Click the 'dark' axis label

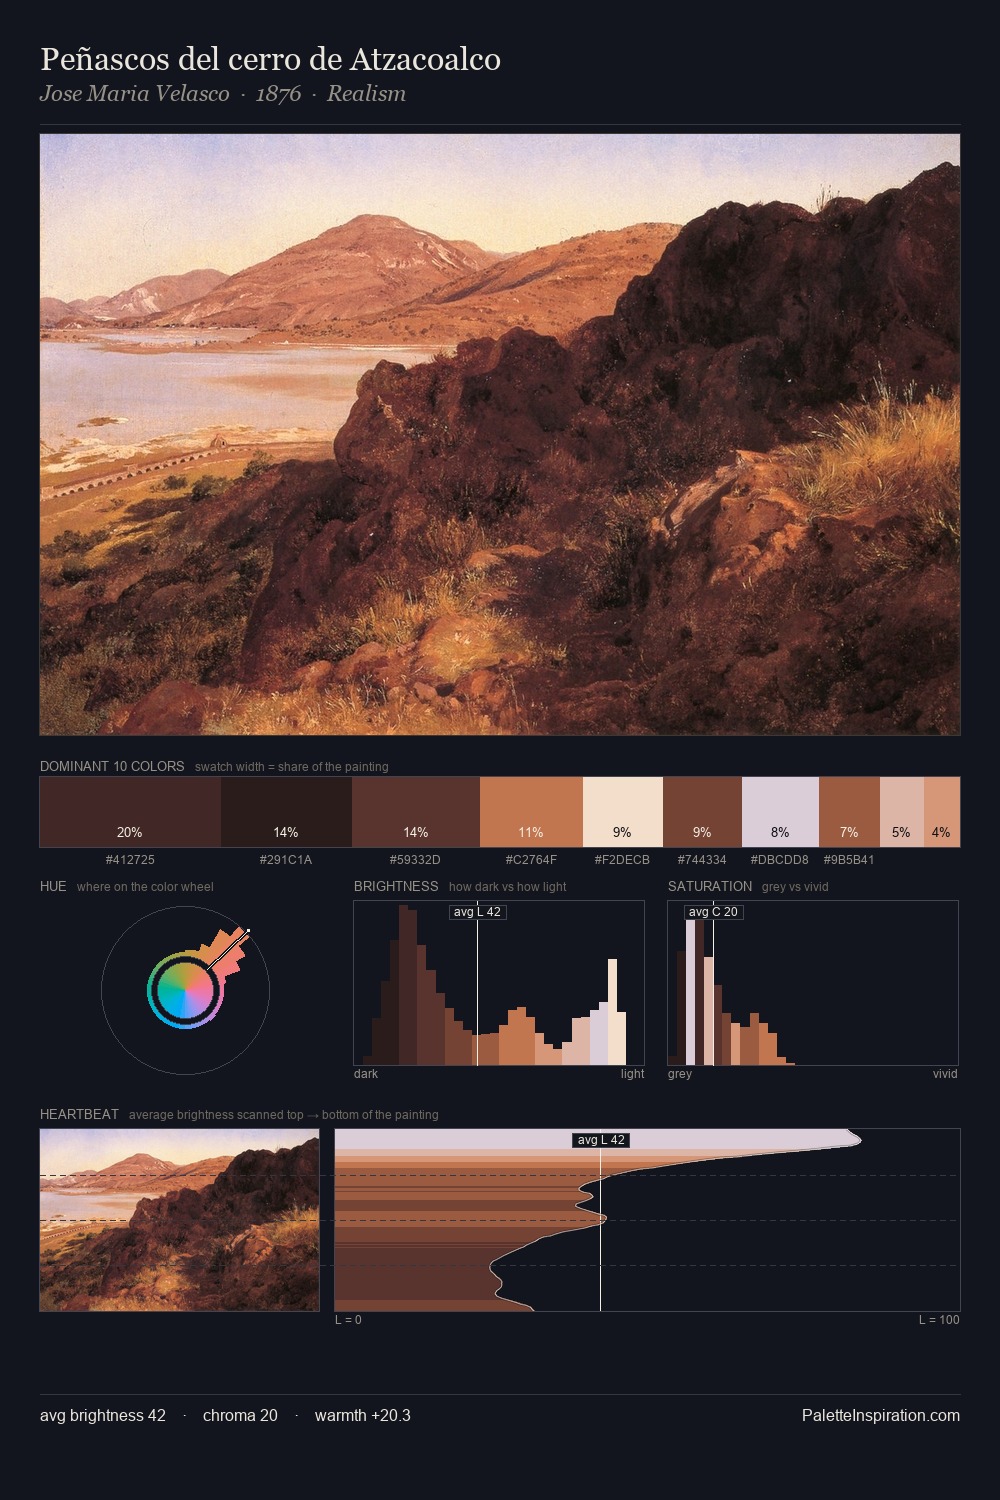point(366,1074)
